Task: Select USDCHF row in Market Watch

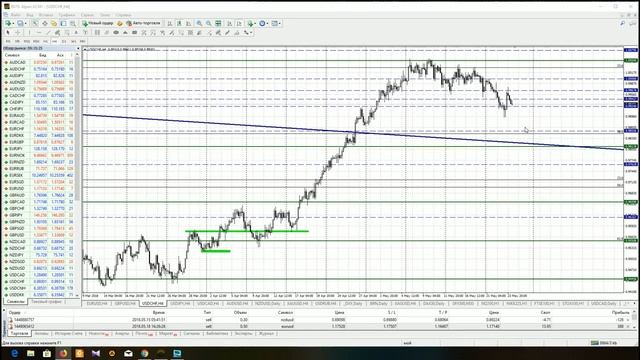Action: 39,282
